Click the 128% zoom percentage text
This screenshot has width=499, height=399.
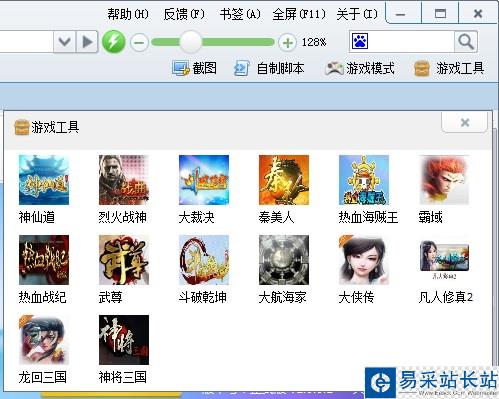[x=314, y=42]
